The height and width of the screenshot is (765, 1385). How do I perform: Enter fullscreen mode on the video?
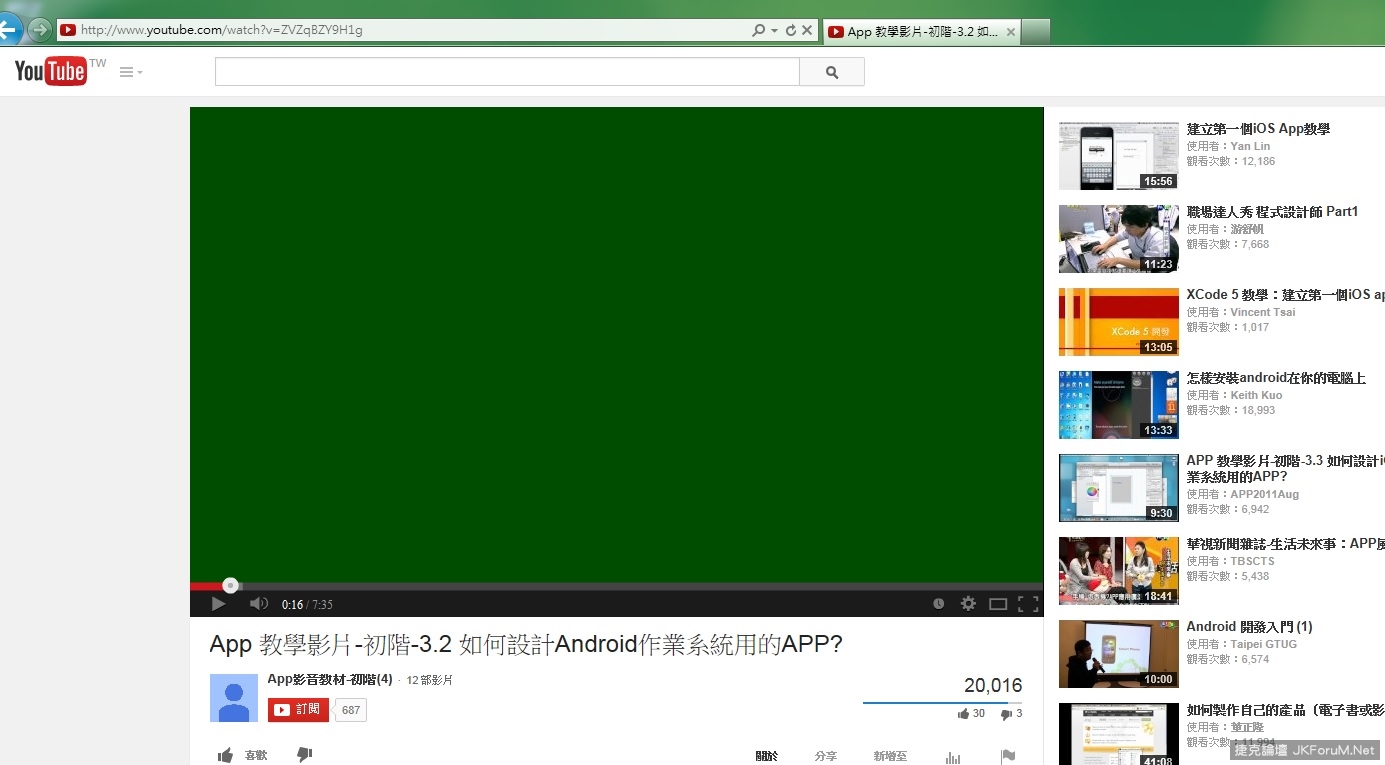click(1027, 604)
